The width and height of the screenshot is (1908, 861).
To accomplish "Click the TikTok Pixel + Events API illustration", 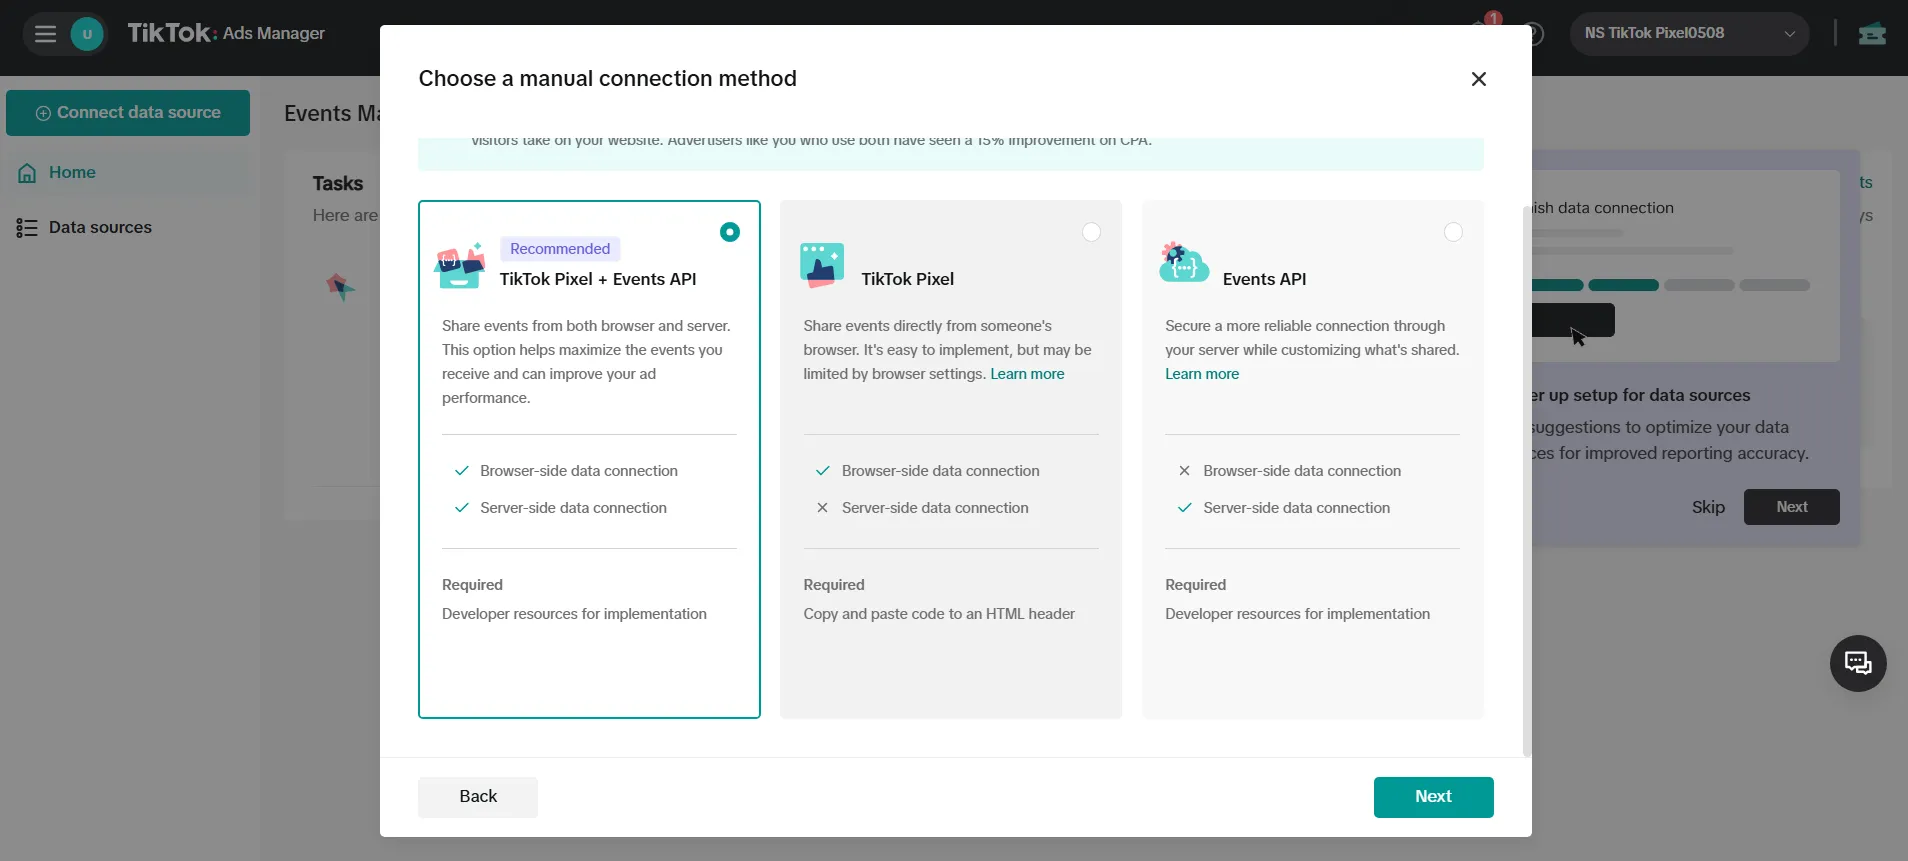I will tap(460, 266).
